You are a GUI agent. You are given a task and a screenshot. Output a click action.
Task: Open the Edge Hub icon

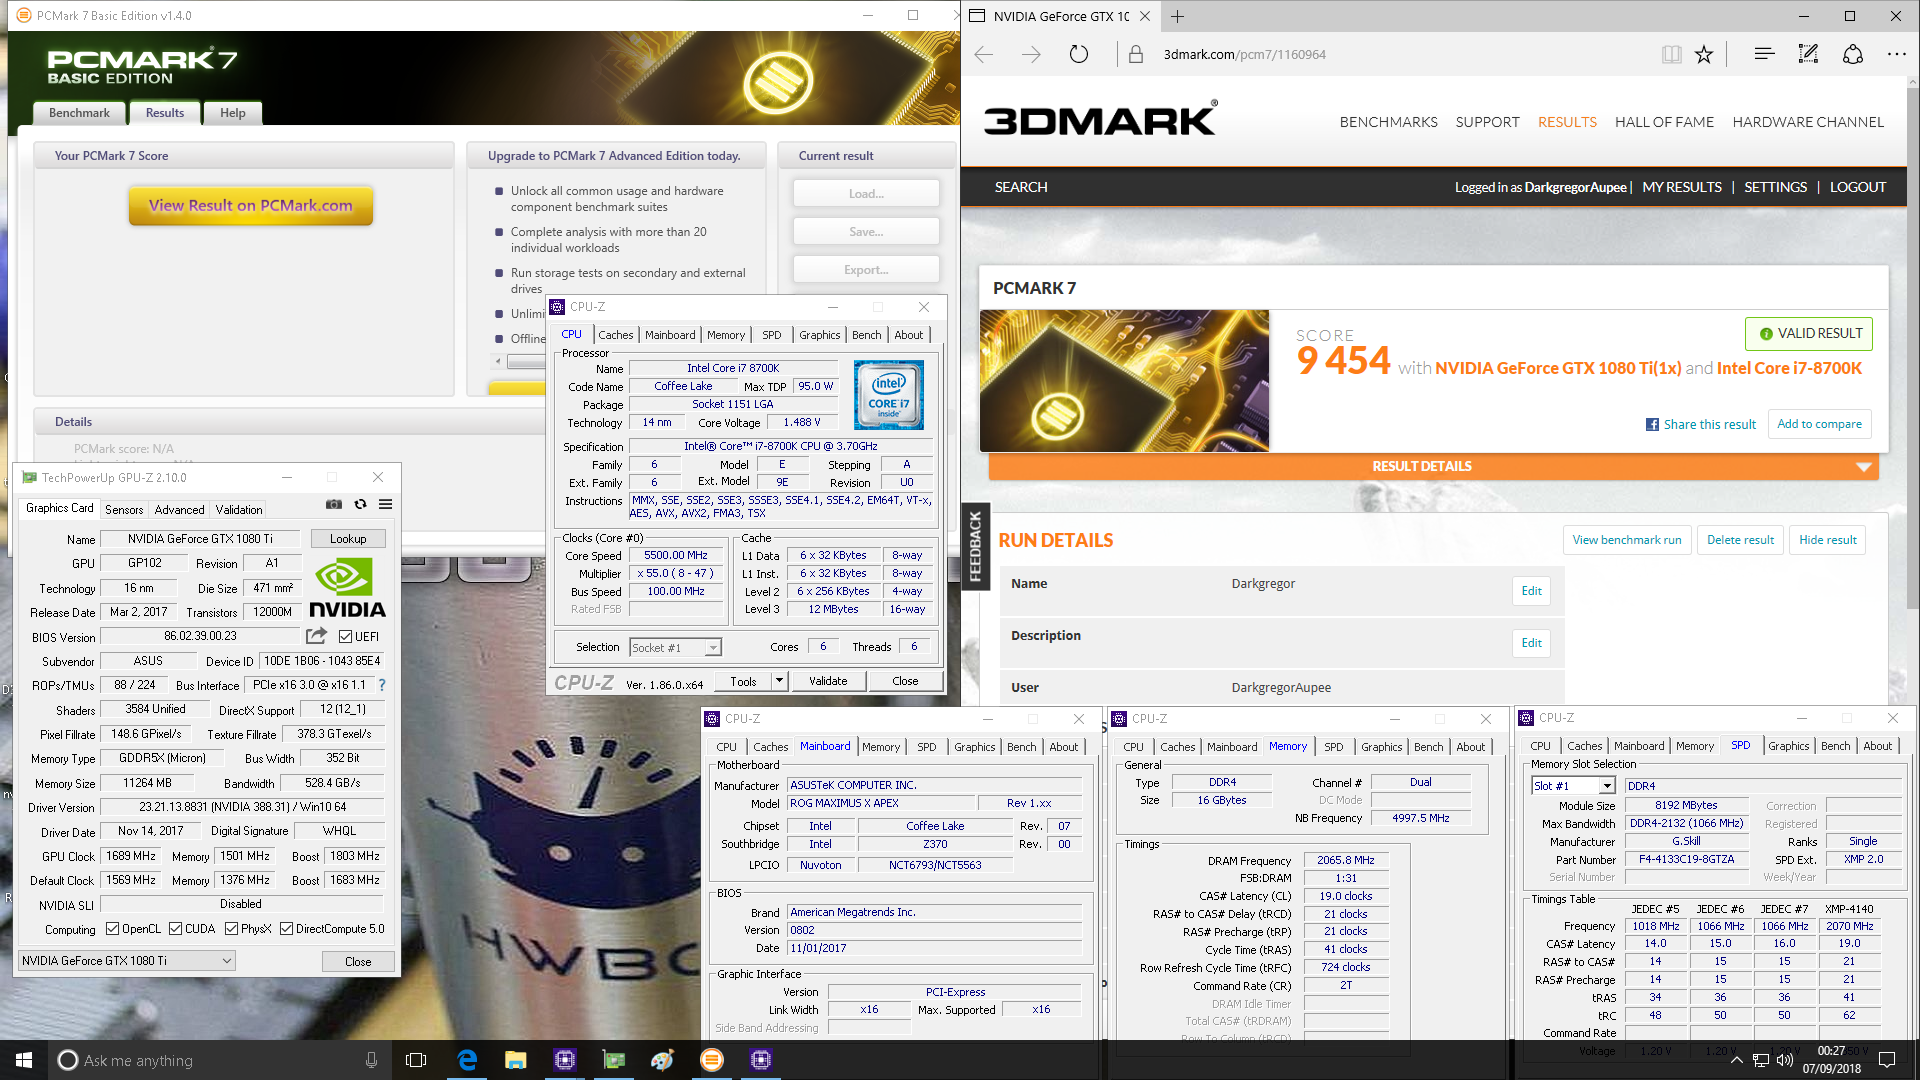tap(1764, 54)
